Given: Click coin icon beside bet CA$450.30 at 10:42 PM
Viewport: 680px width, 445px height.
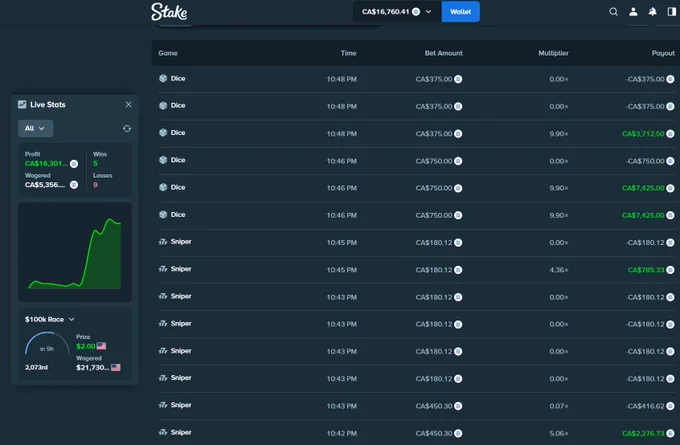Looking at the screenshot, I should point(458,433).
